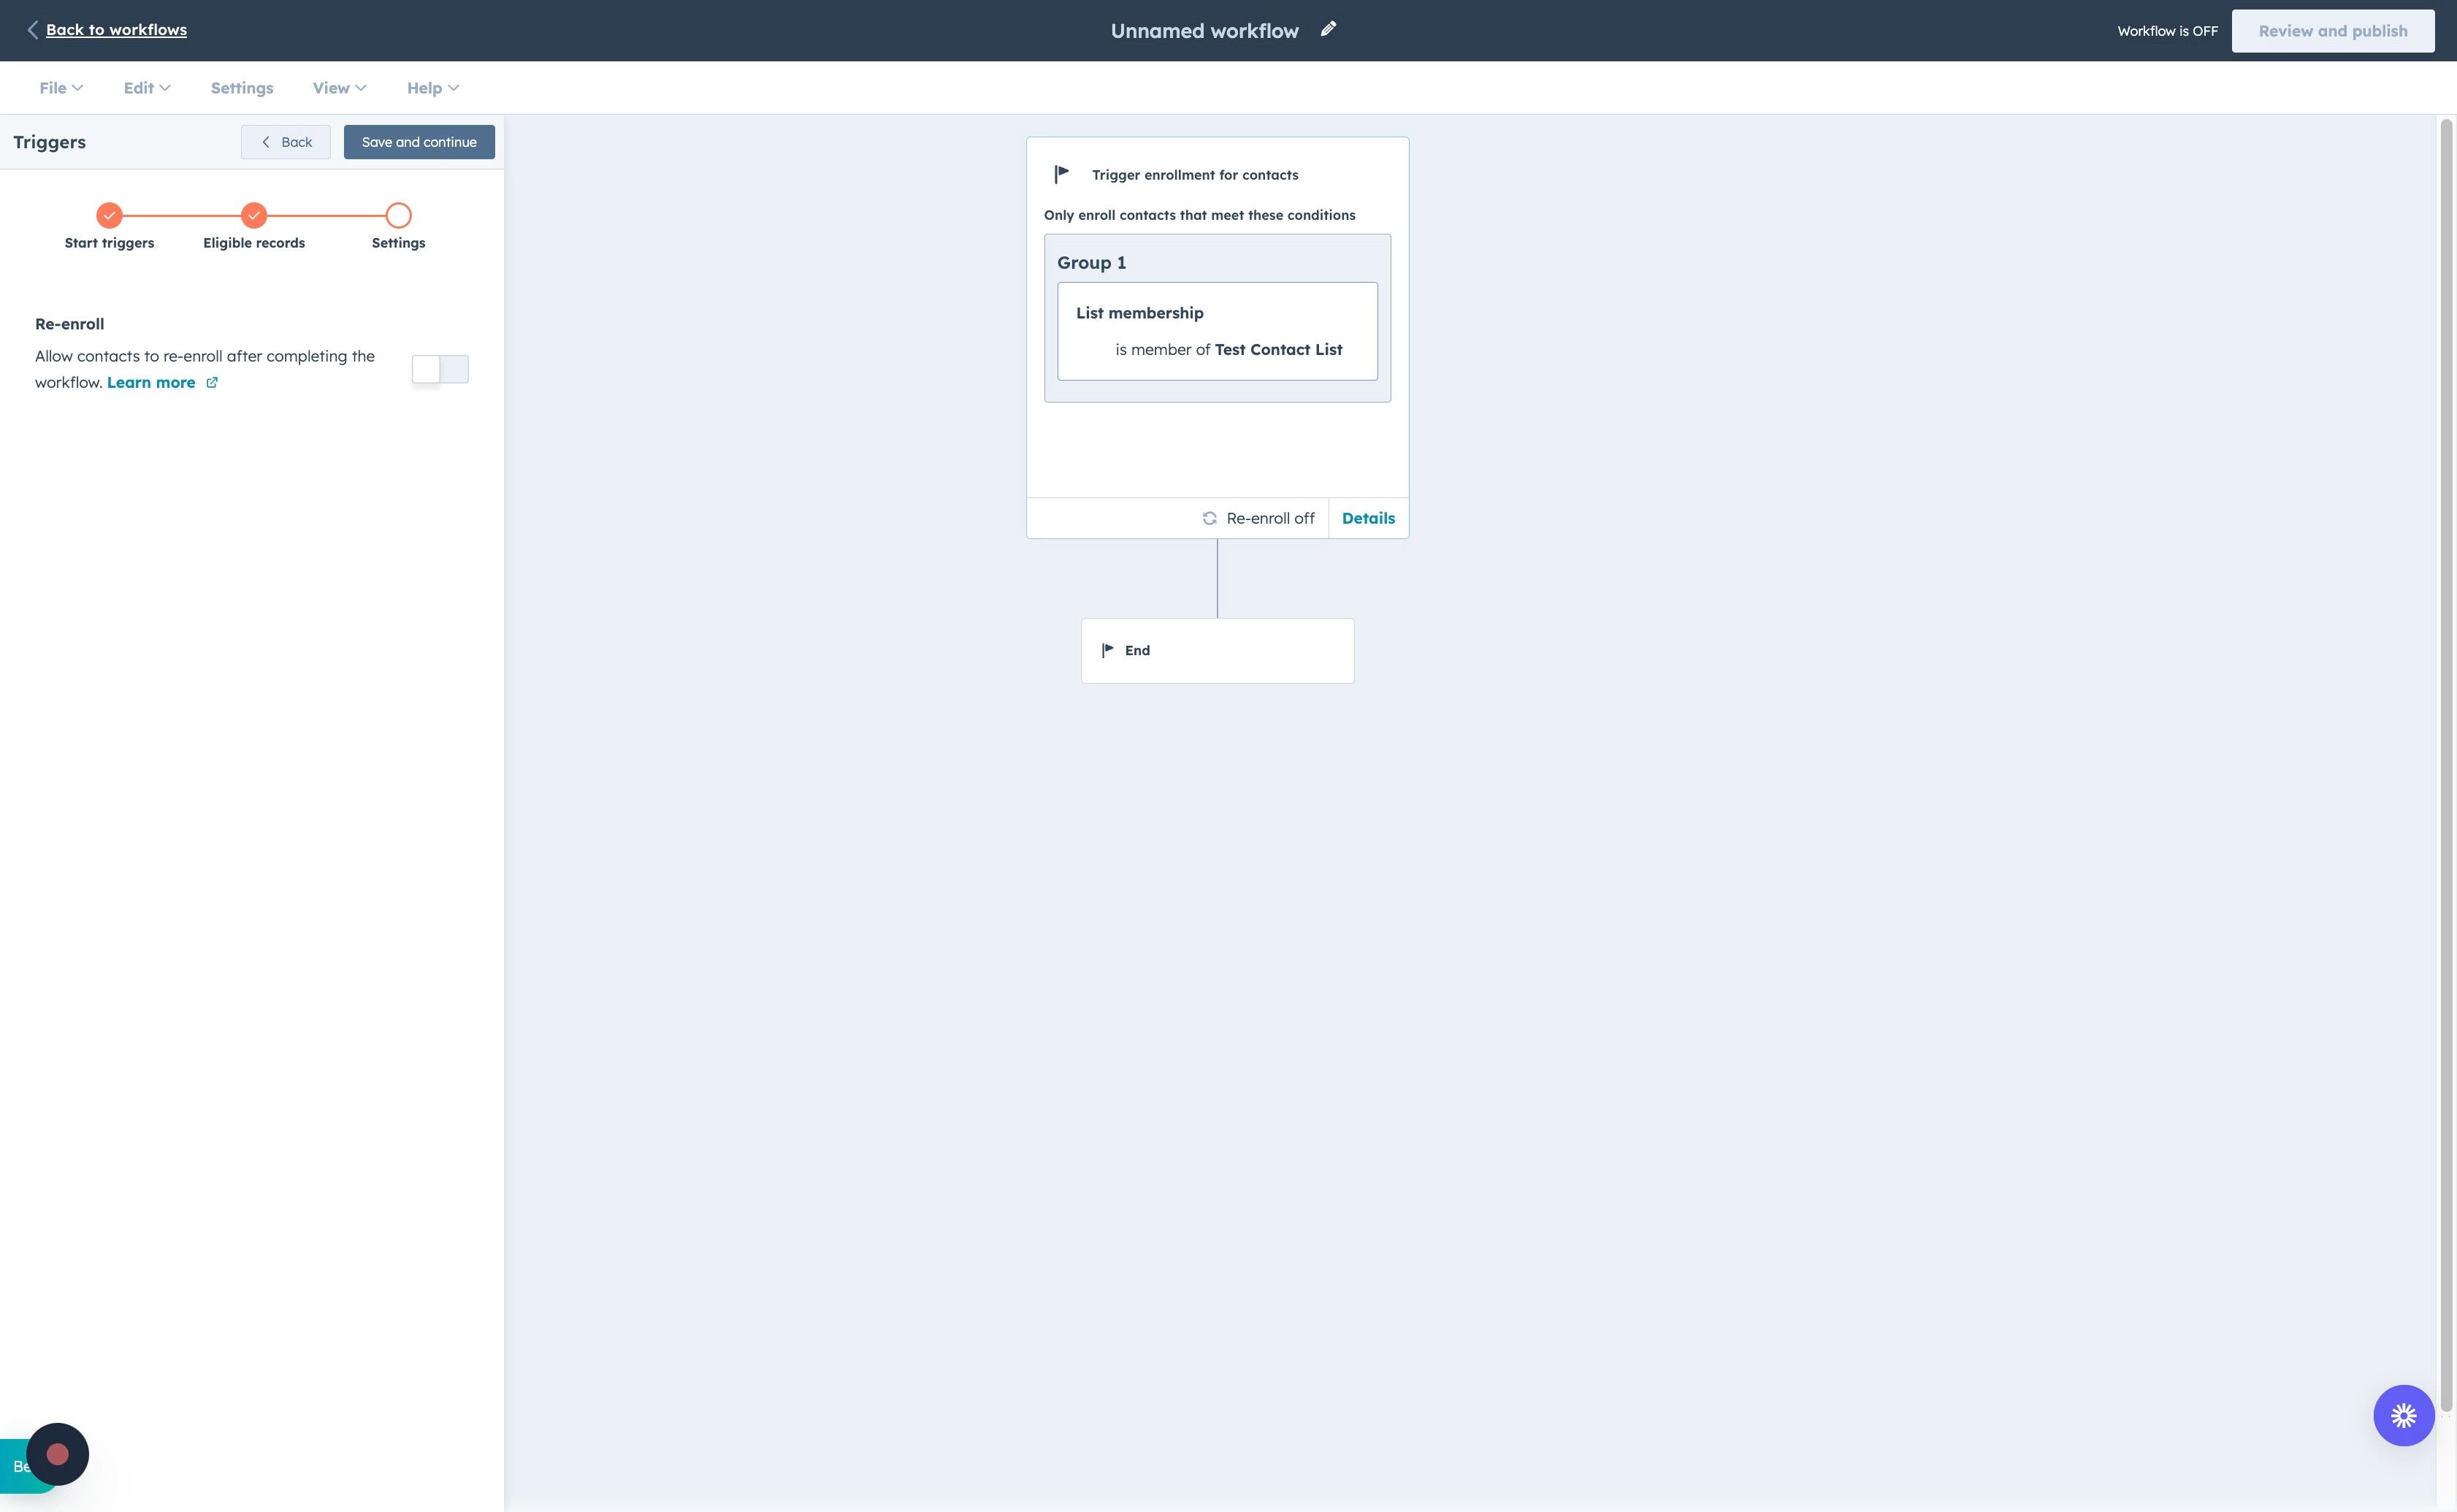
Task: Click the trigger enrollment flag icon
Action: point(1062,174)
